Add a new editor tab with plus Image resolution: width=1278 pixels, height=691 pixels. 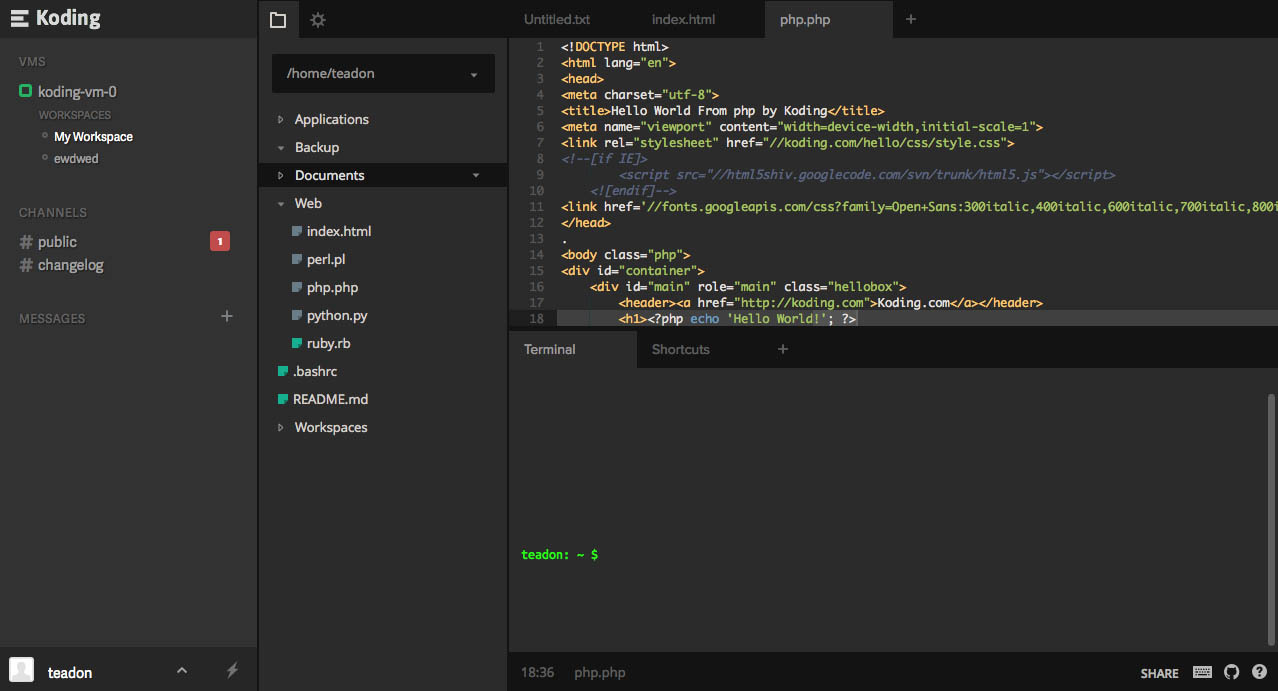click(x=910, y=19)
